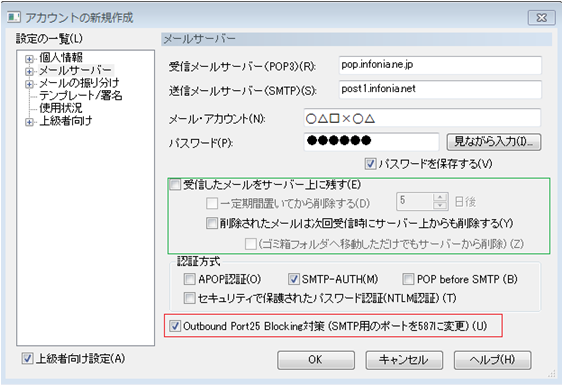Click the 見ながら入力 button
The height and width of the screenshot is (386, 563).
494,142
